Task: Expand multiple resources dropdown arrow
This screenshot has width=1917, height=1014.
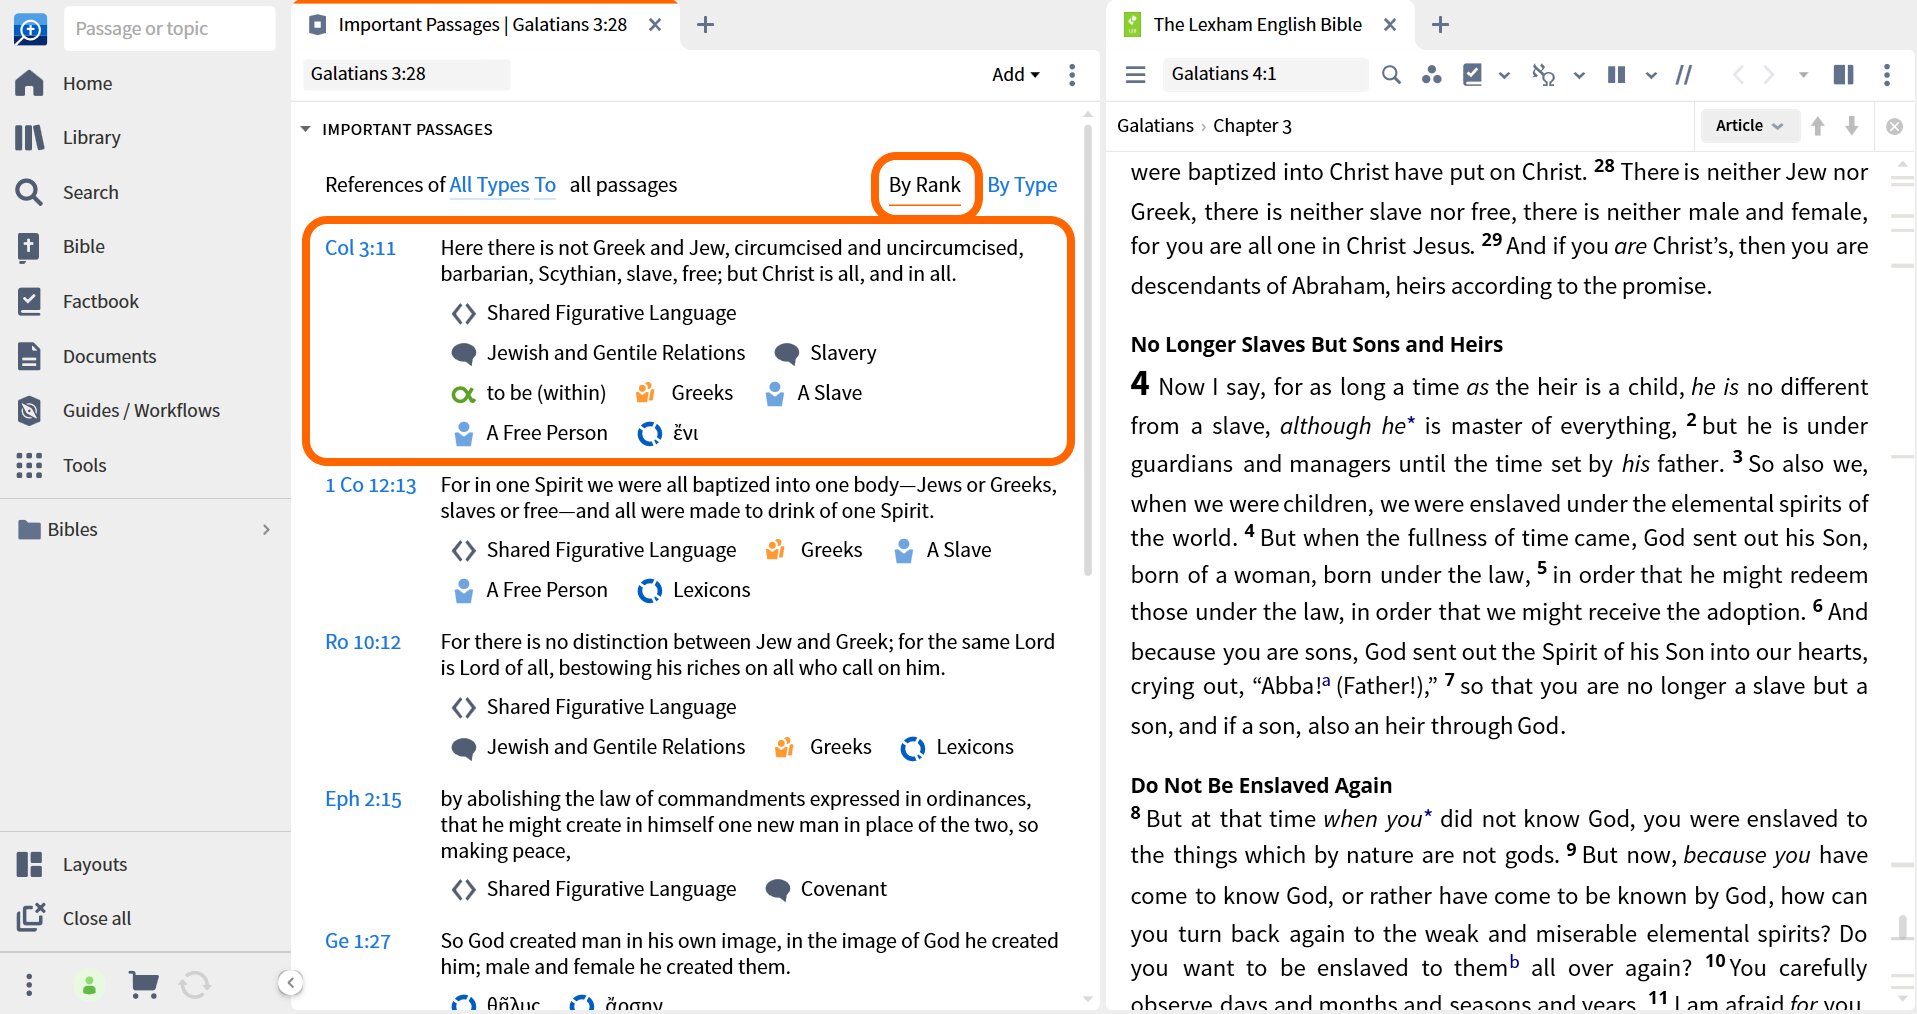Action: pos(1651,75)
